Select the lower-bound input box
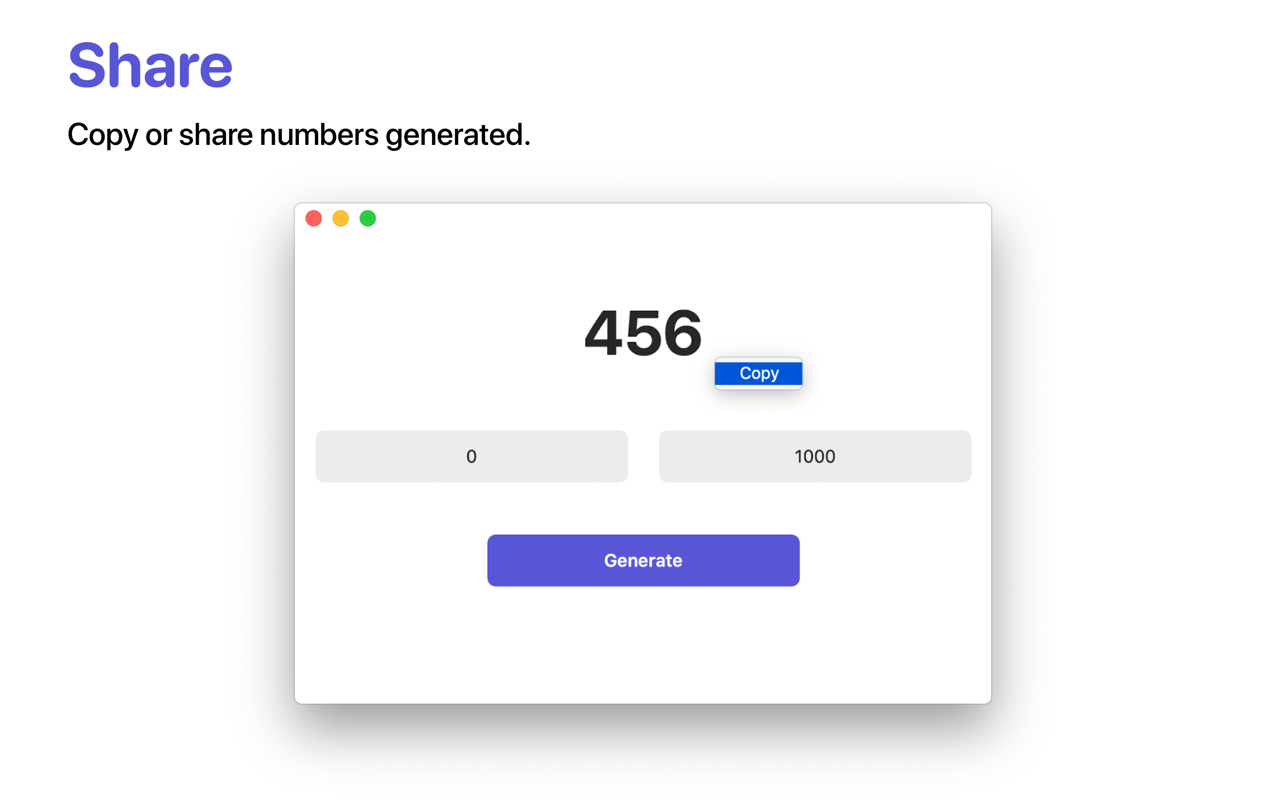The image size is (1286, 804). pyautogui.click(x=471, y=456)
